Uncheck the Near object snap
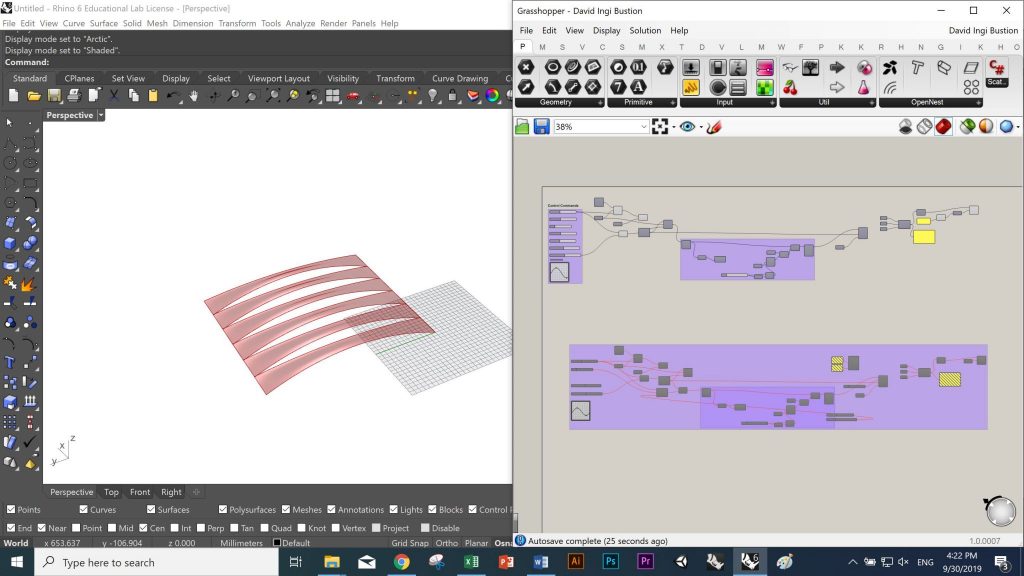The image size is (1024, 576). (43, 528)
